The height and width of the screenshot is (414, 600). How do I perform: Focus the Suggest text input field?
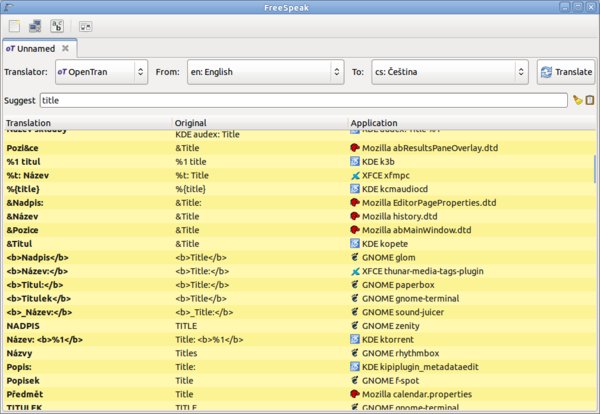point(303,100)
